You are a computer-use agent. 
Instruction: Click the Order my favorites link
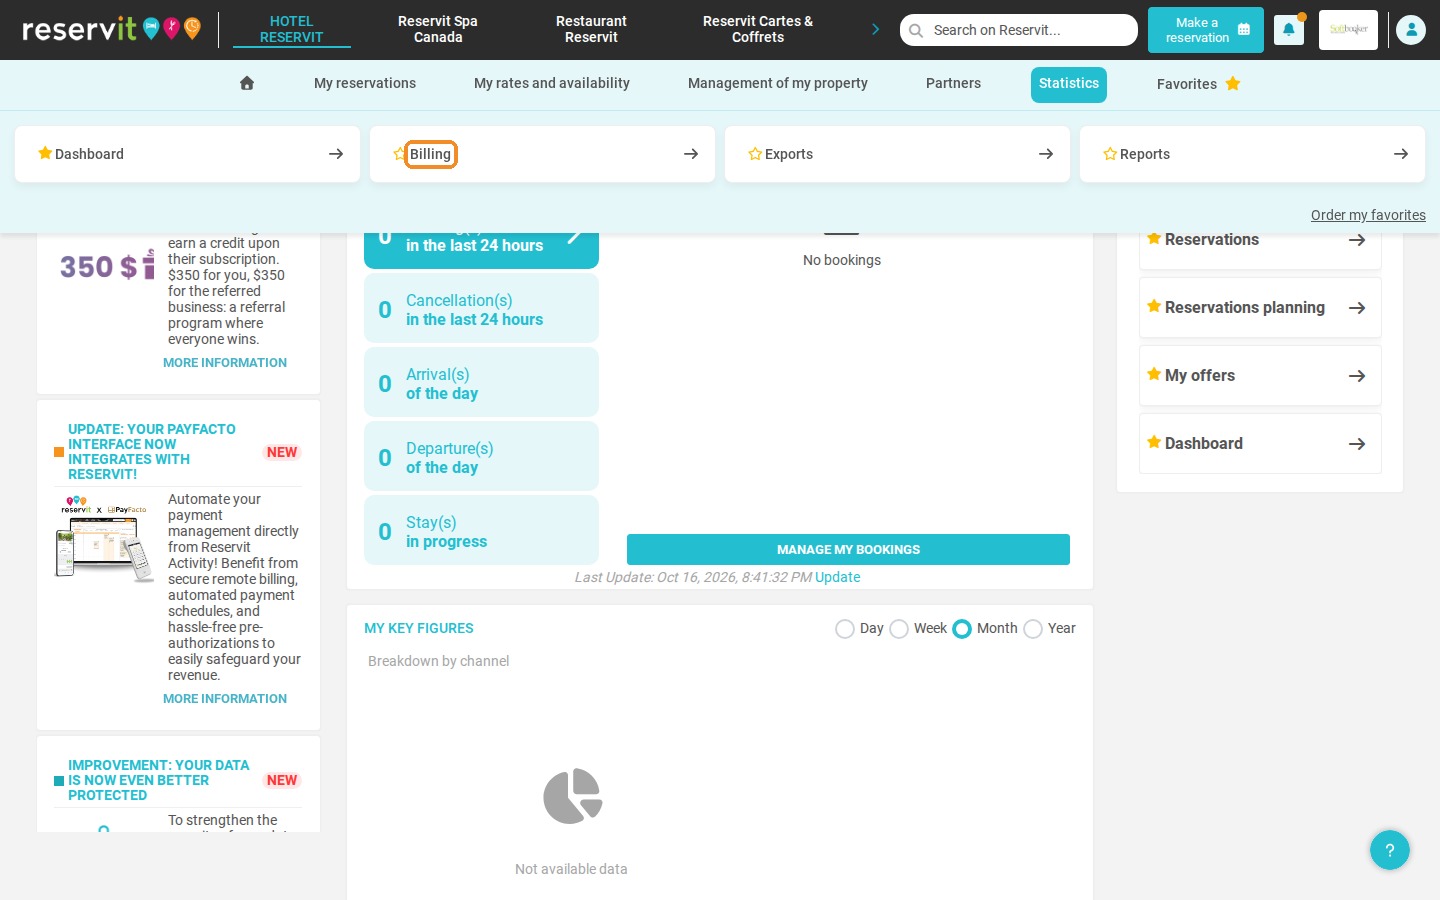point(1368,215)
